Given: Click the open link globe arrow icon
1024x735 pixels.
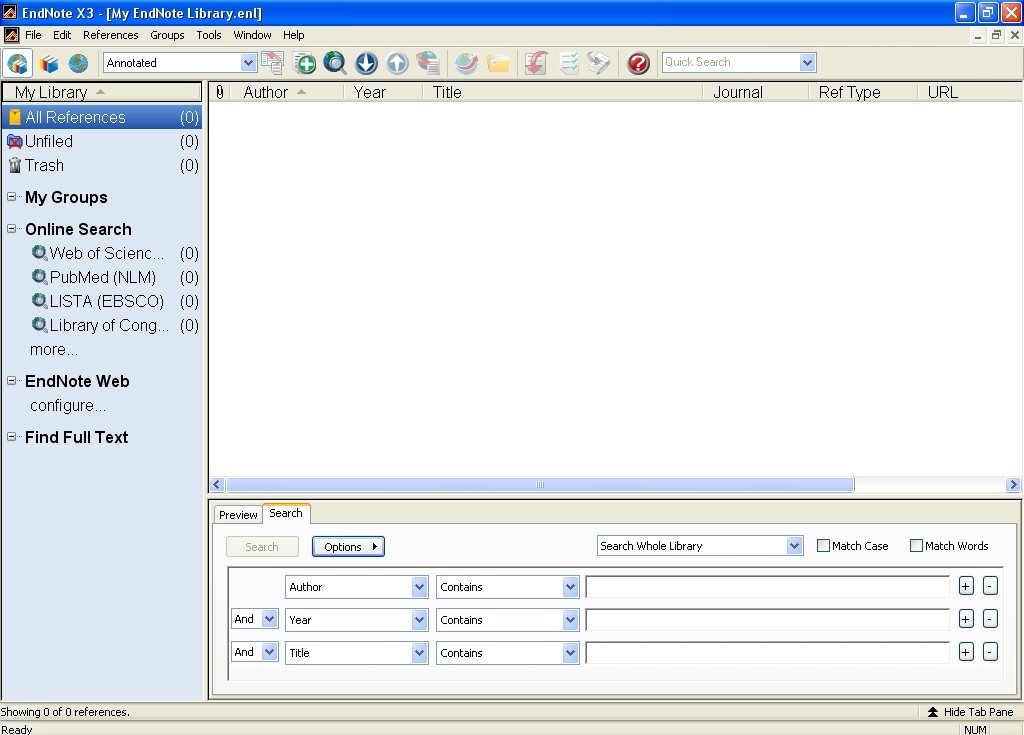Looking at the screenshot, I should click(466, 63).
